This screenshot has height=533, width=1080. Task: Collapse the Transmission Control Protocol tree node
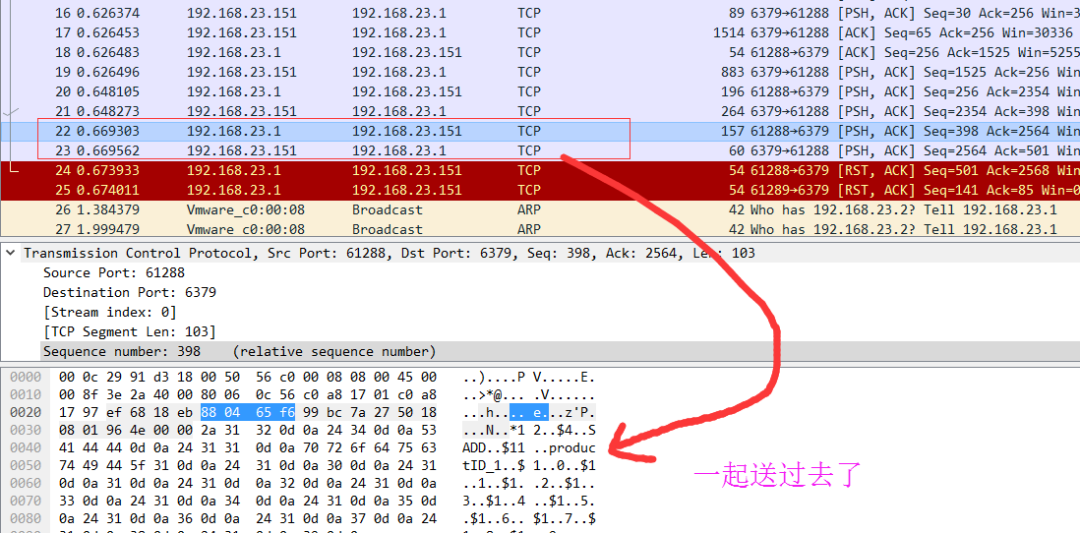[x=10, y=253]
